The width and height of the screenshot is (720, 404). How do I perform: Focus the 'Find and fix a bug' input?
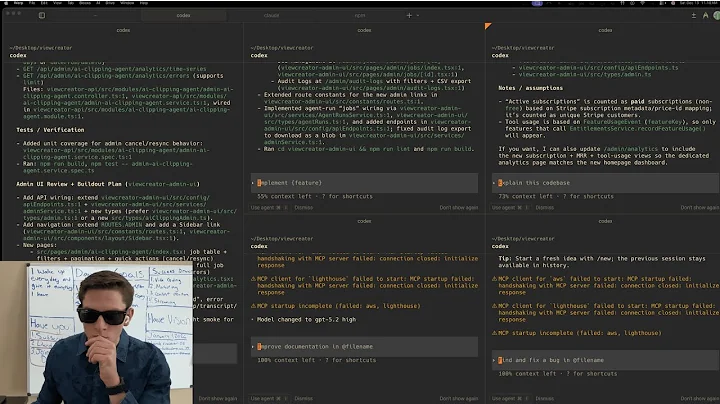click(605, 360)
